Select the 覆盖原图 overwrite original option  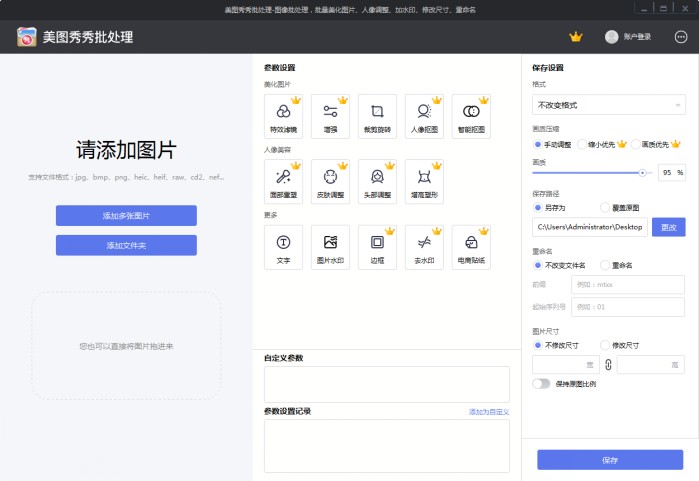coord(604,208)
